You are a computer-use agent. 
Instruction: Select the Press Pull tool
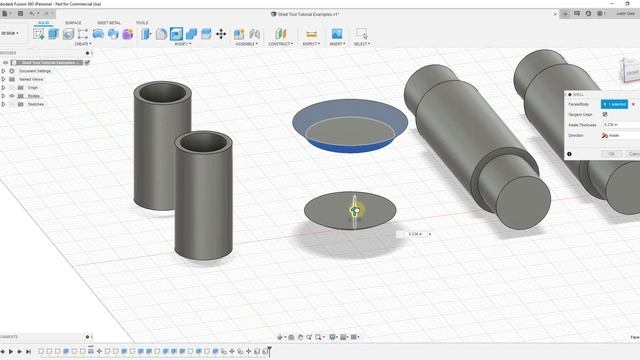[146, 34]
